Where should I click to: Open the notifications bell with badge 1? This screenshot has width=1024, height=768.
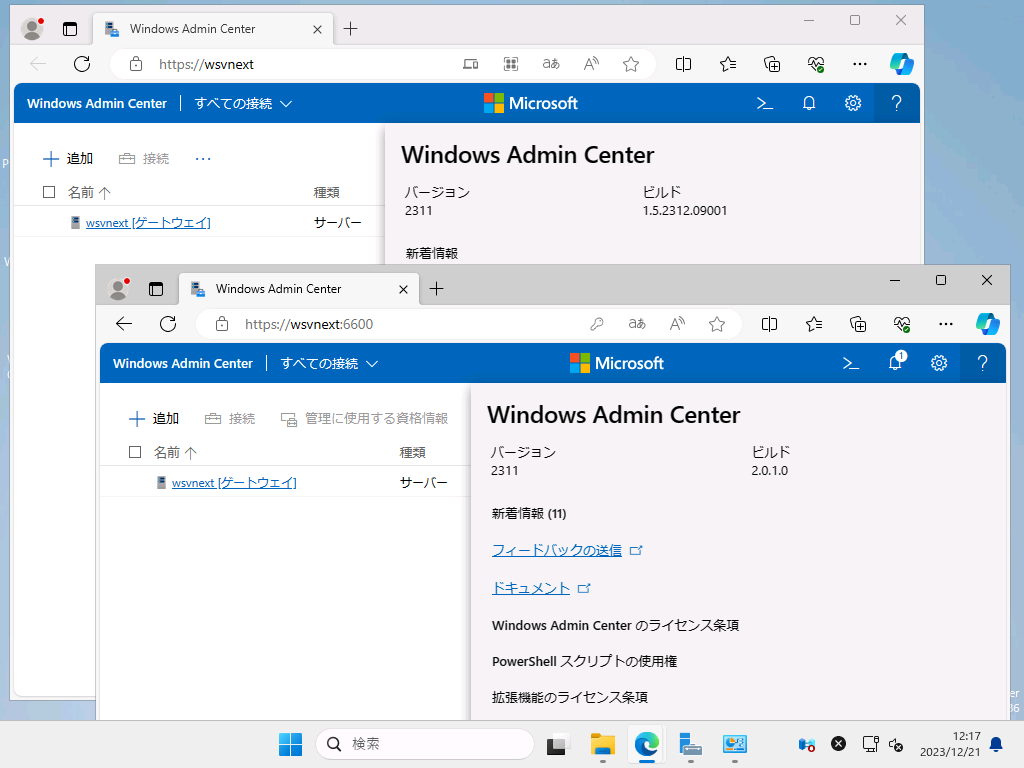coord(895,363)
